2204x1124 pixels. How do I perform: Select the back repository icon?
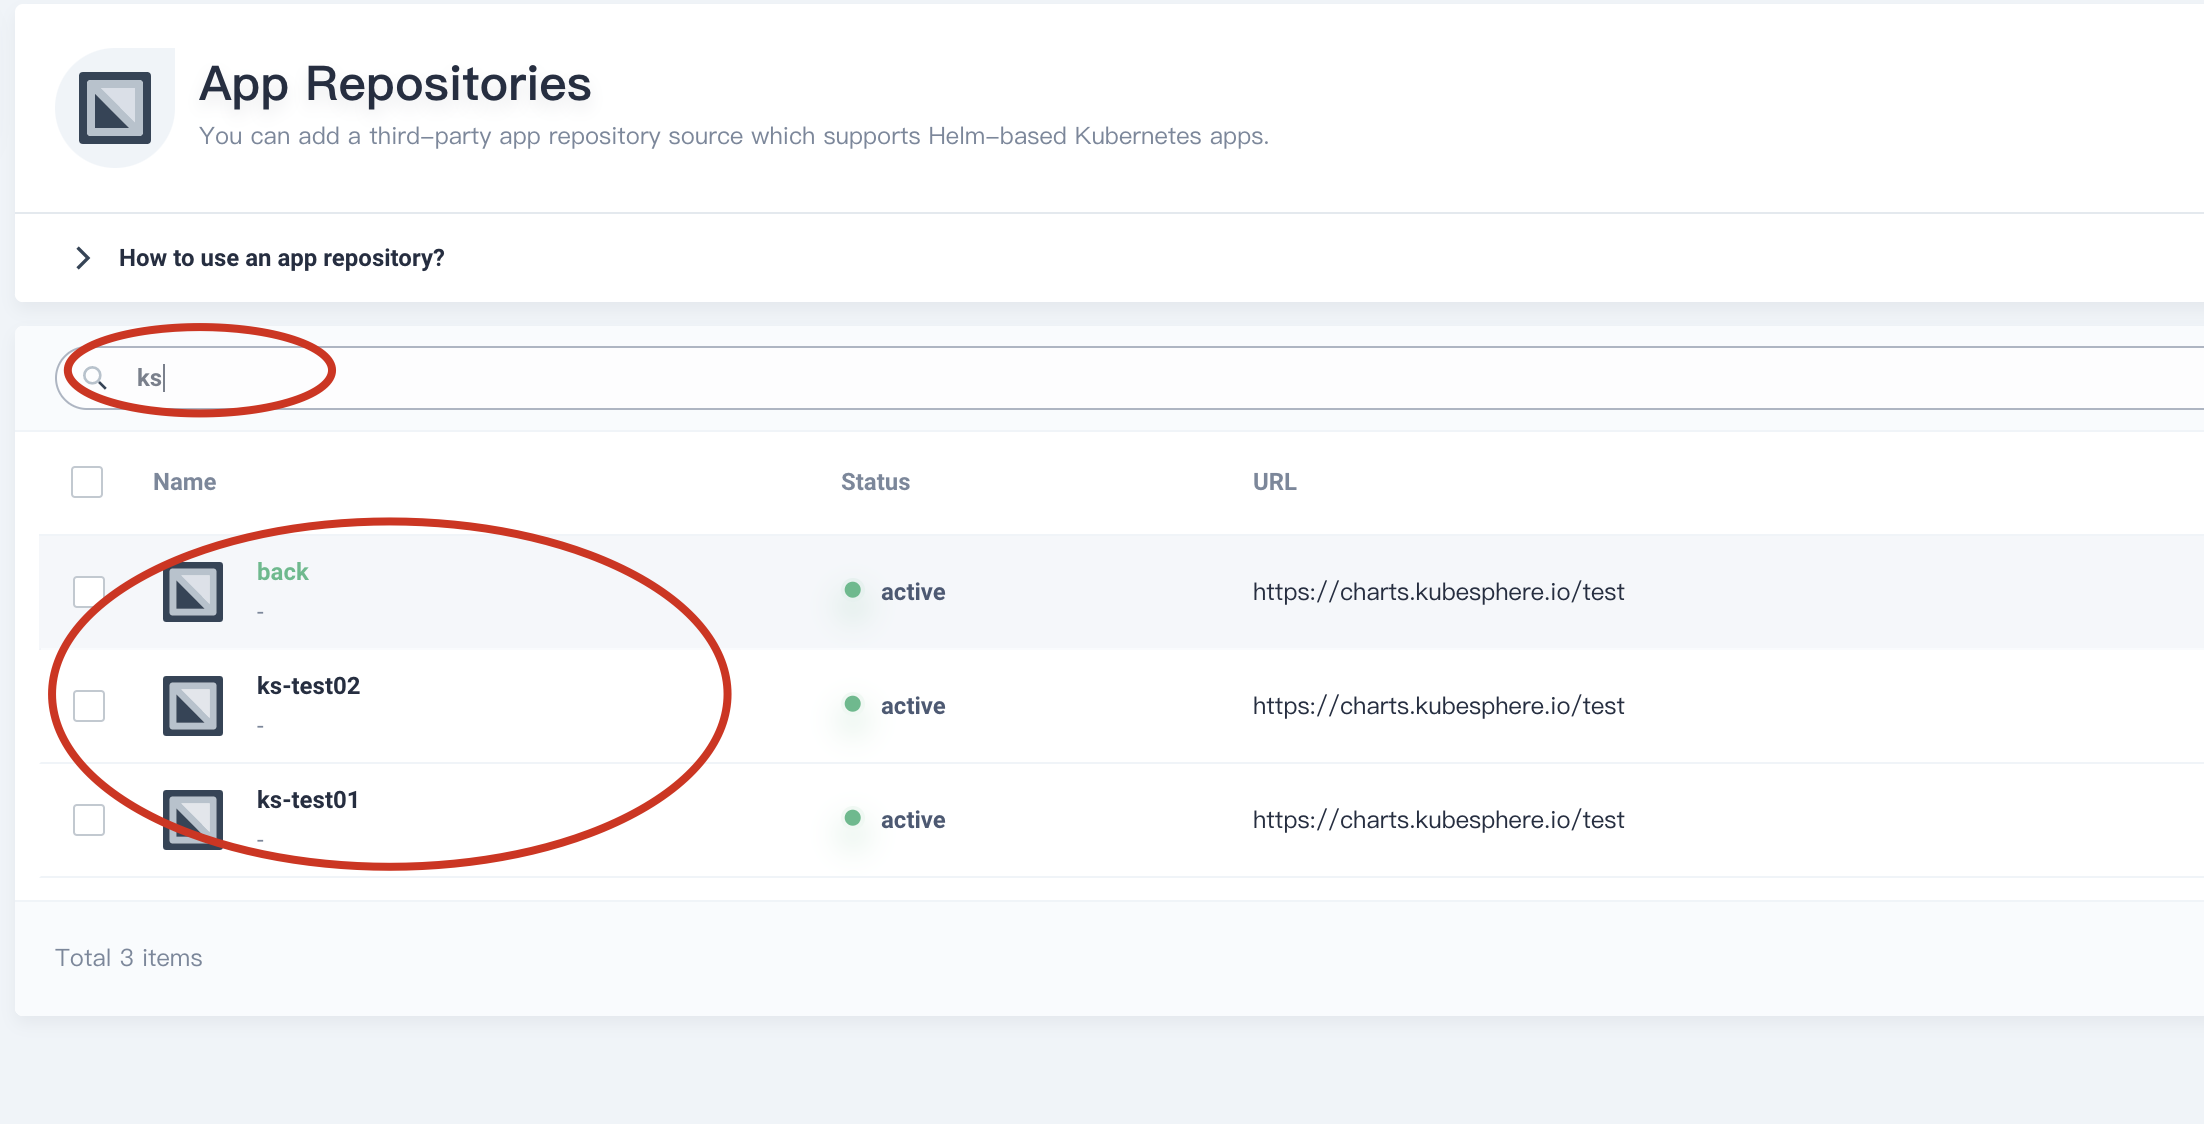point(192,591)
